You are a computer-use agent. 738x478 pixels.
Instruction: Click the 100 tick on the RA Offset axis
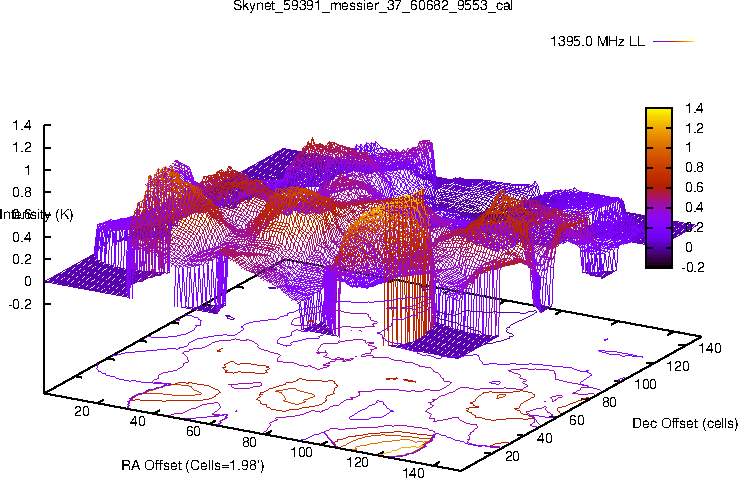[x=301, y=452]
